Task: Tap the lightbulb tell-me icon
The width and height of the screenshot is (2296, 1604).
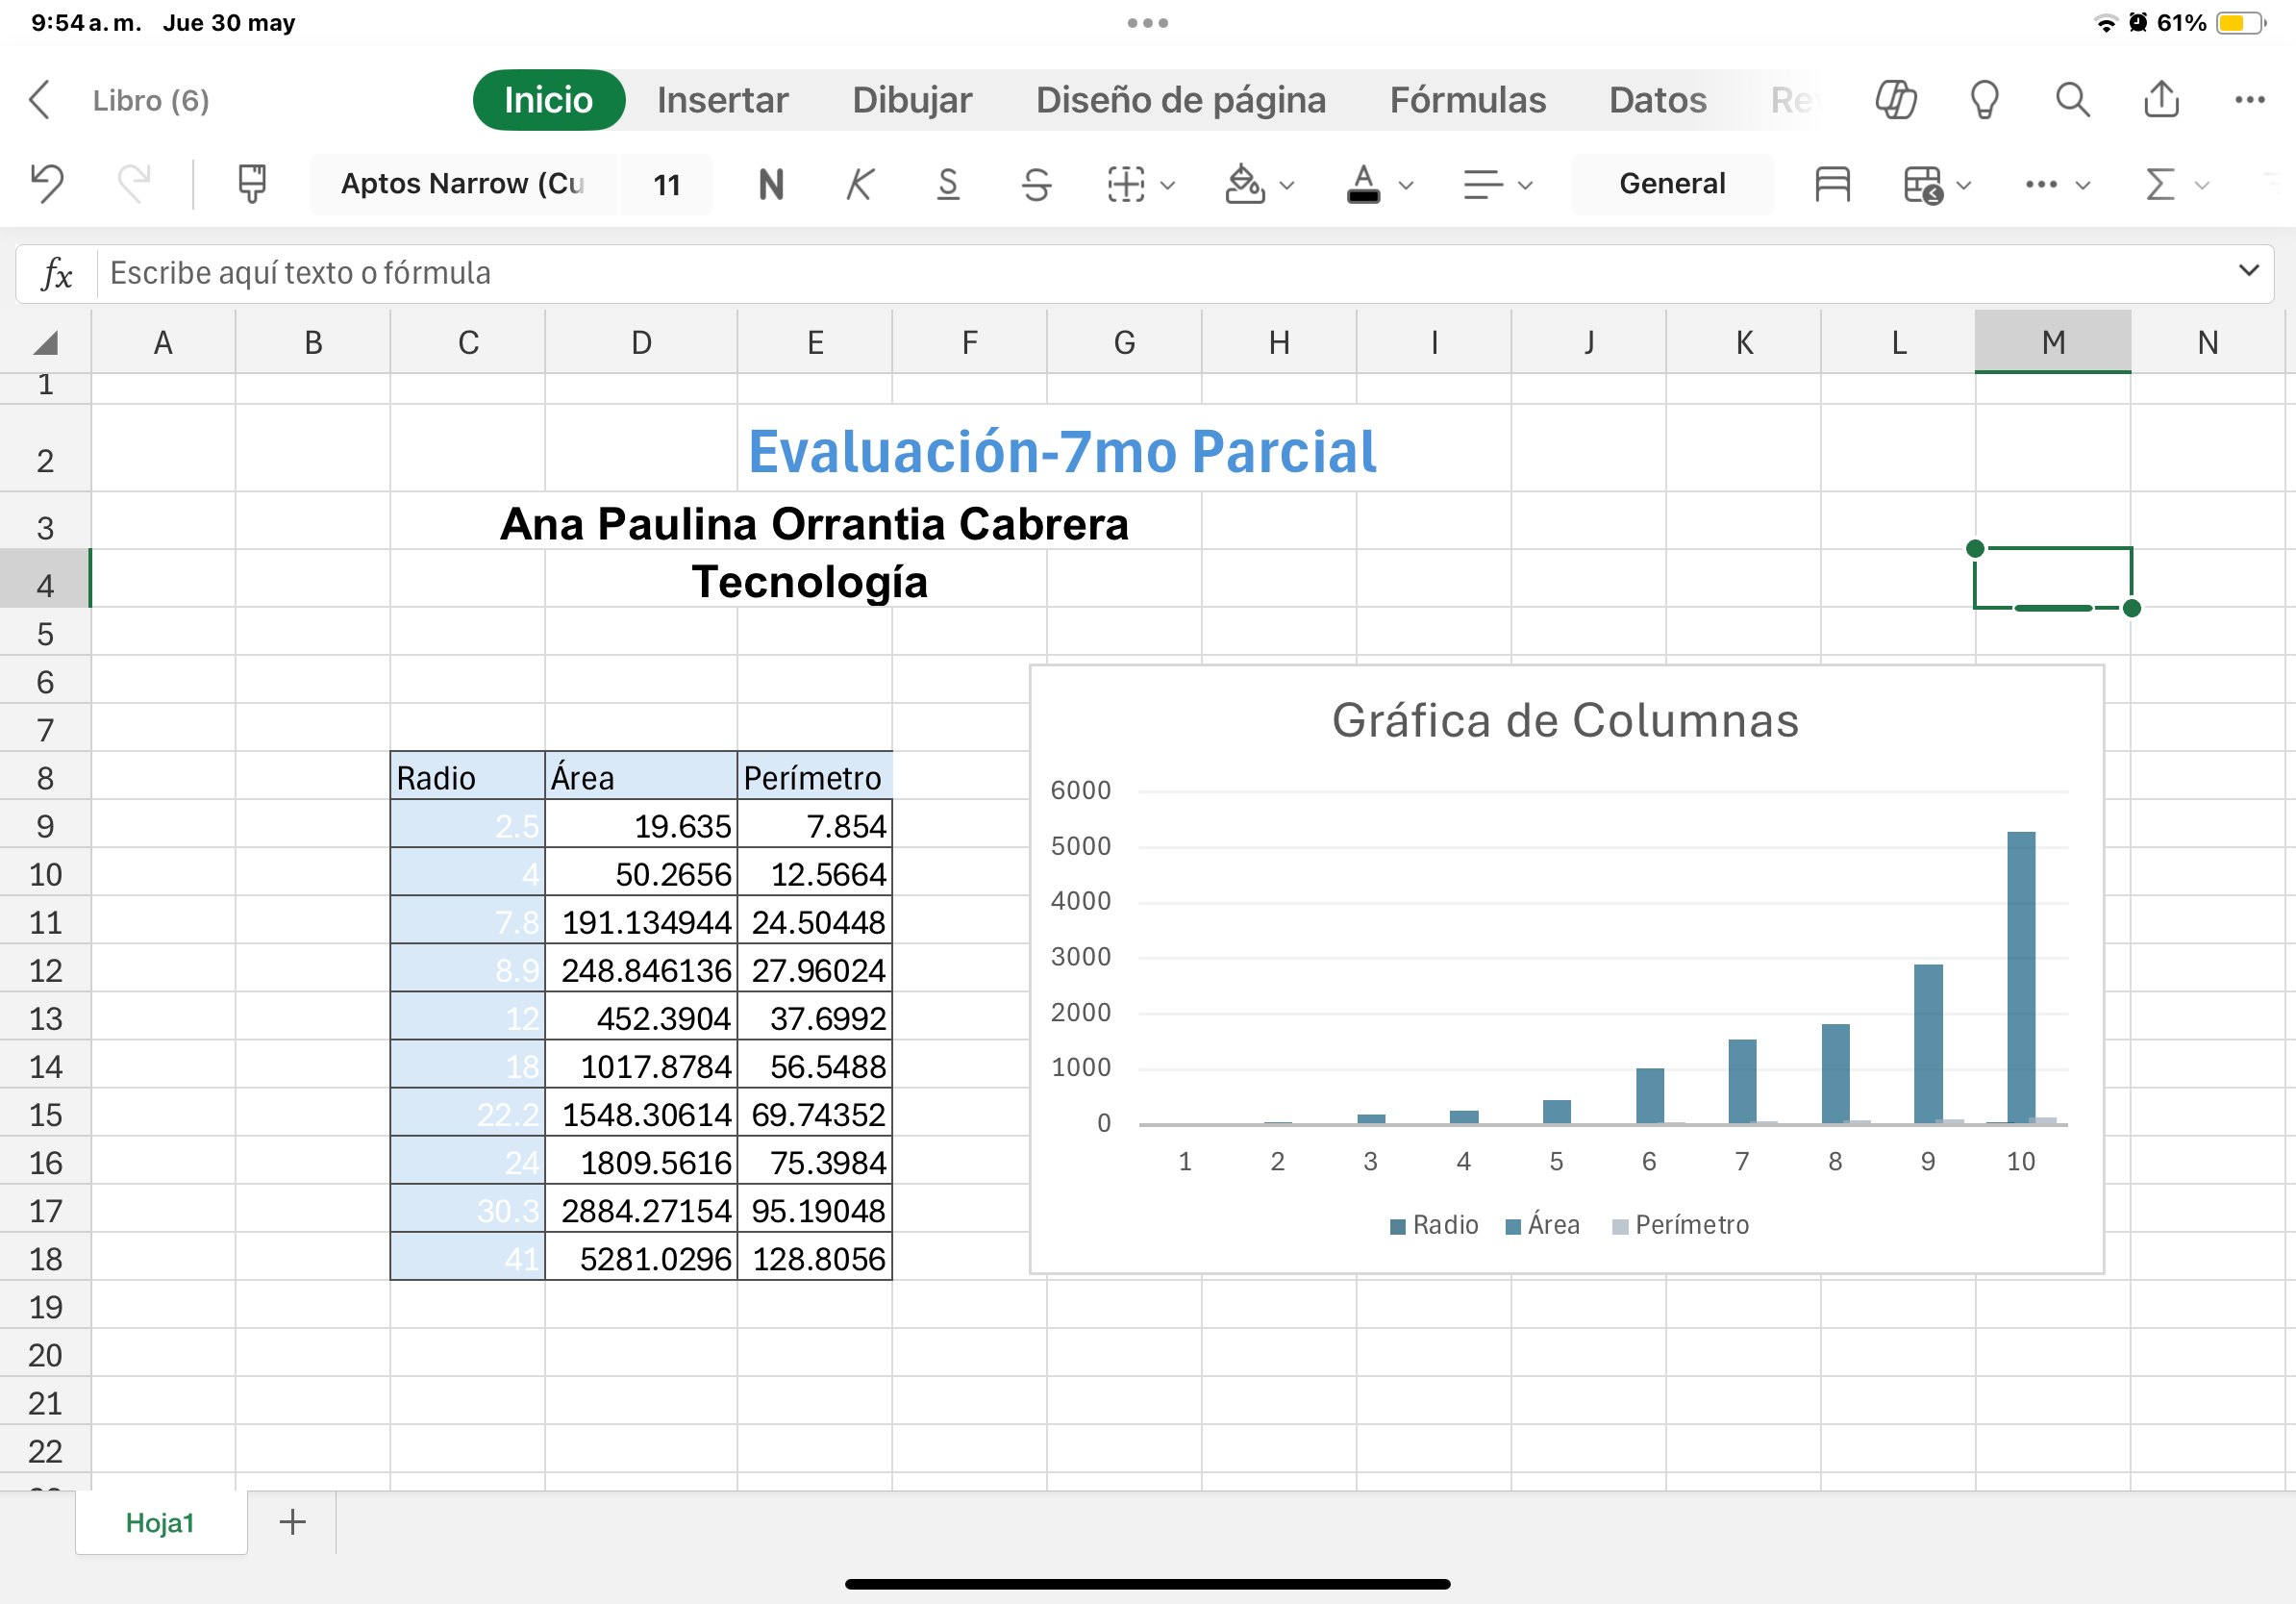Action: [x=1984, y=100]
